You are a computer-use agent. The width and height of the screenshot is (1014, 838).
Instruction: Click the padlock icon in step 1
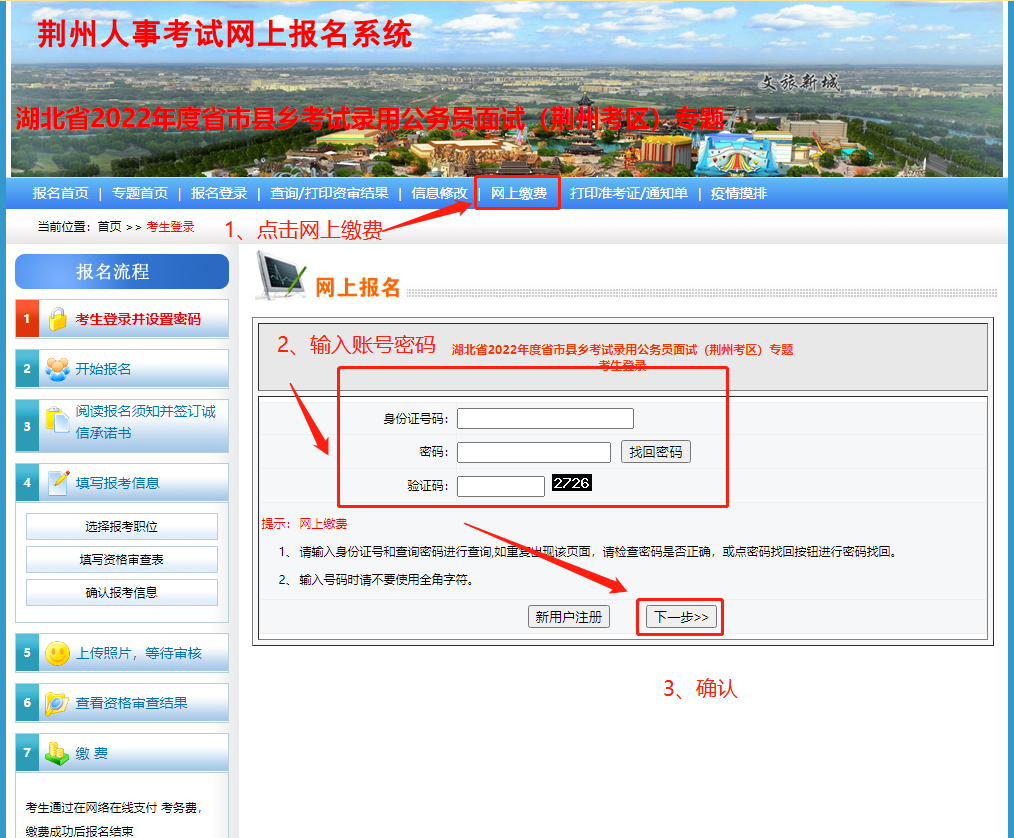[57, 319]
